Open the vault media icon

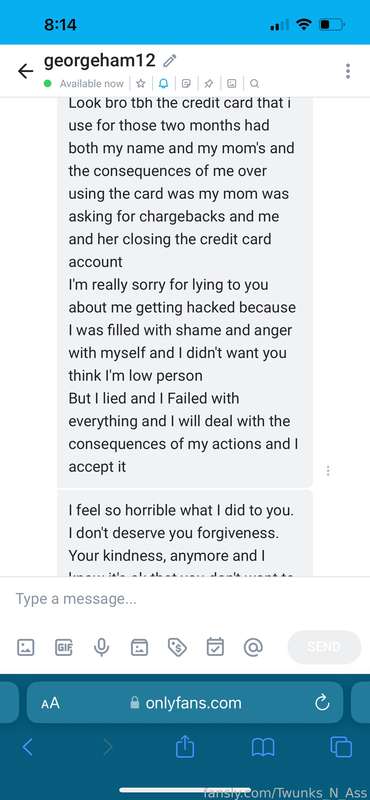tap(140, 647)
